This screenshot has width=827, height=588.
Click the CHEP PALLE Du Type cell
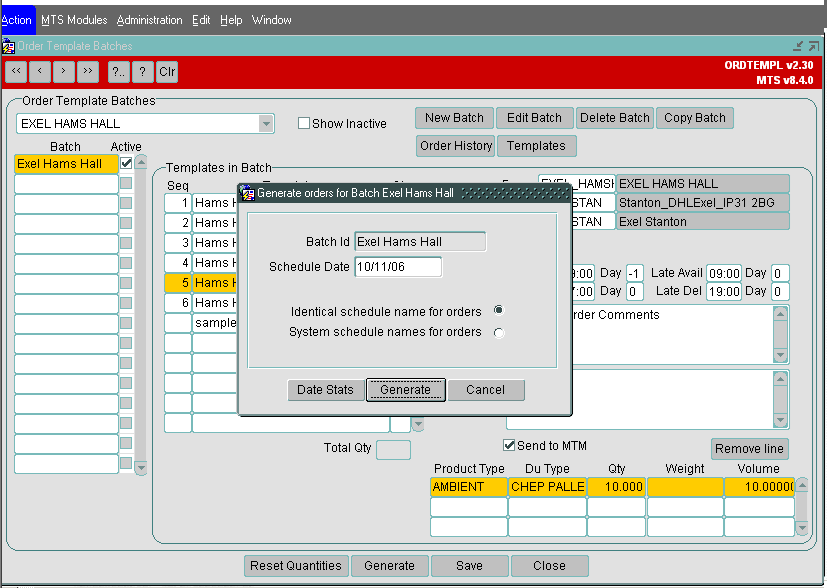click(x=547, y=487)
